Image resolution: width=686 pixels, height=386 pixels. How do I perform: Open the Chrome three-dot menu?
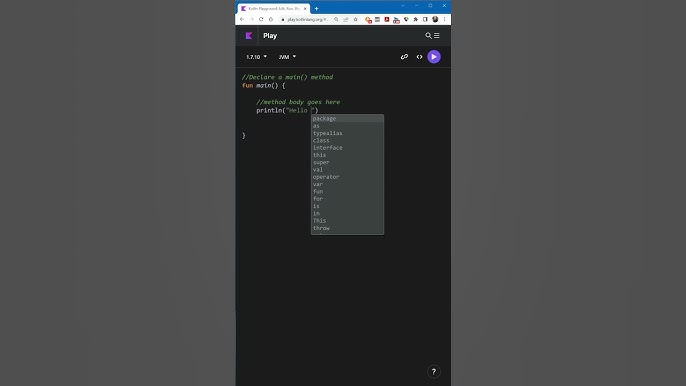click(x=444, y=19)
